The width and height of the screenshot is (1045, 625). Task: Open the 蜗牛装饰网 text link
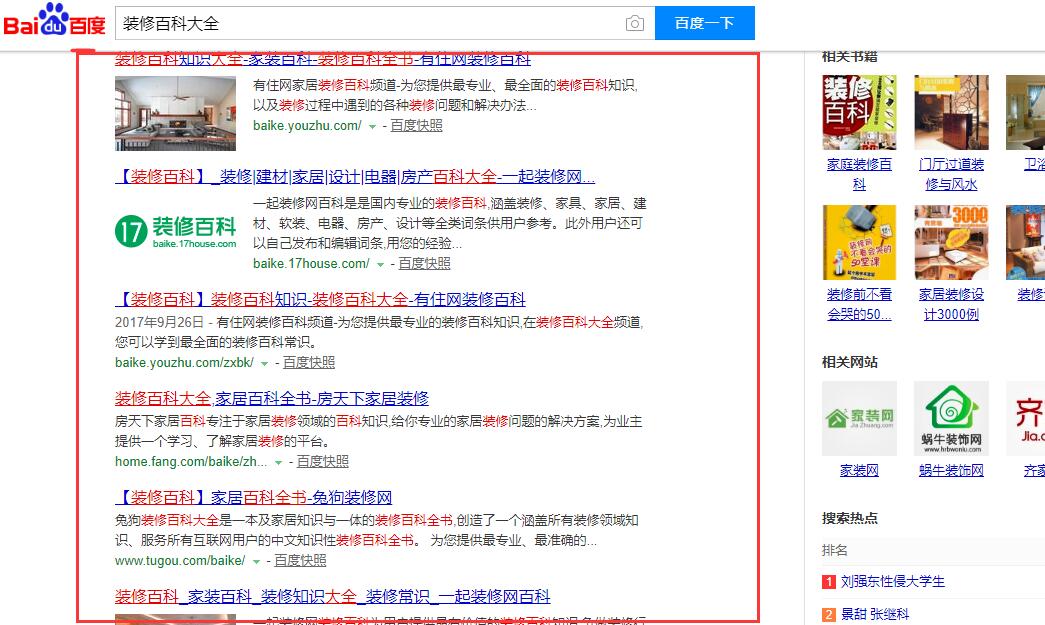click(x=951, y=470)
